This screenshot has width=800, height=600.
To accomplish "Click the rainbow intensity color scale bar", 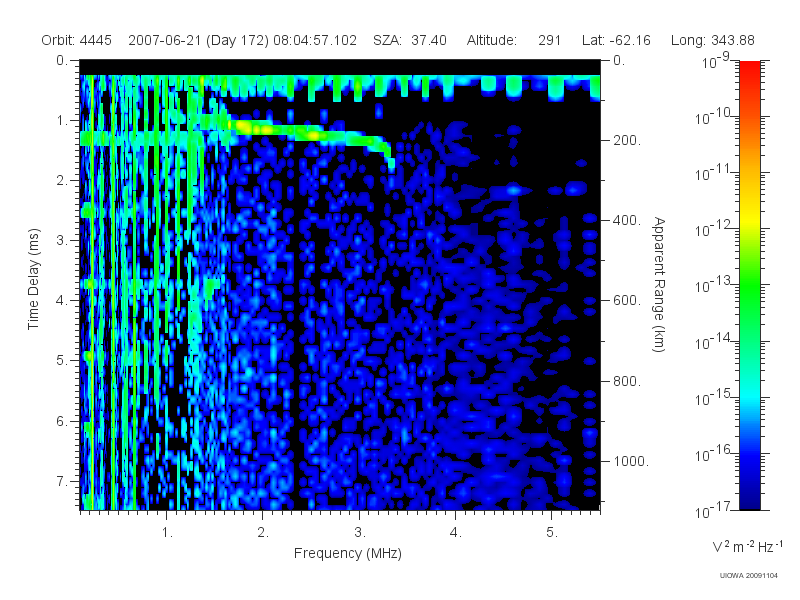I will [749, 285].
